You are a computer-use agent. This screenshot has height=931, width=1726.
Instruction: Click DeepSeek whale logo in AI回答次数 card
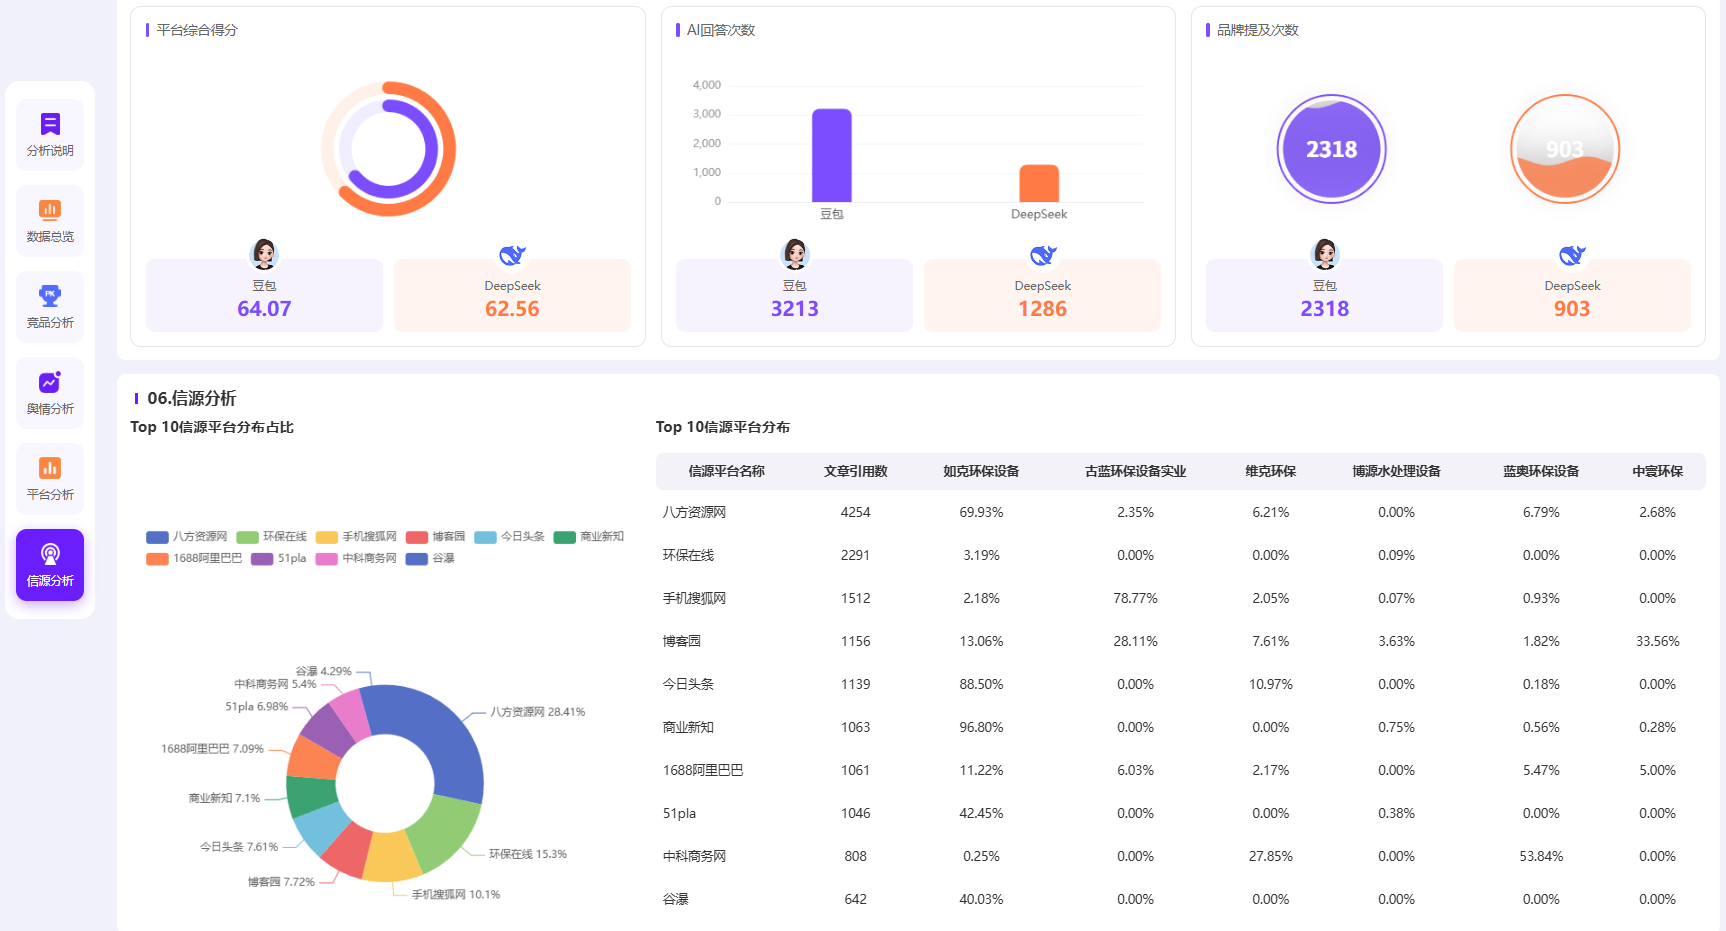tap(1043, 255)
